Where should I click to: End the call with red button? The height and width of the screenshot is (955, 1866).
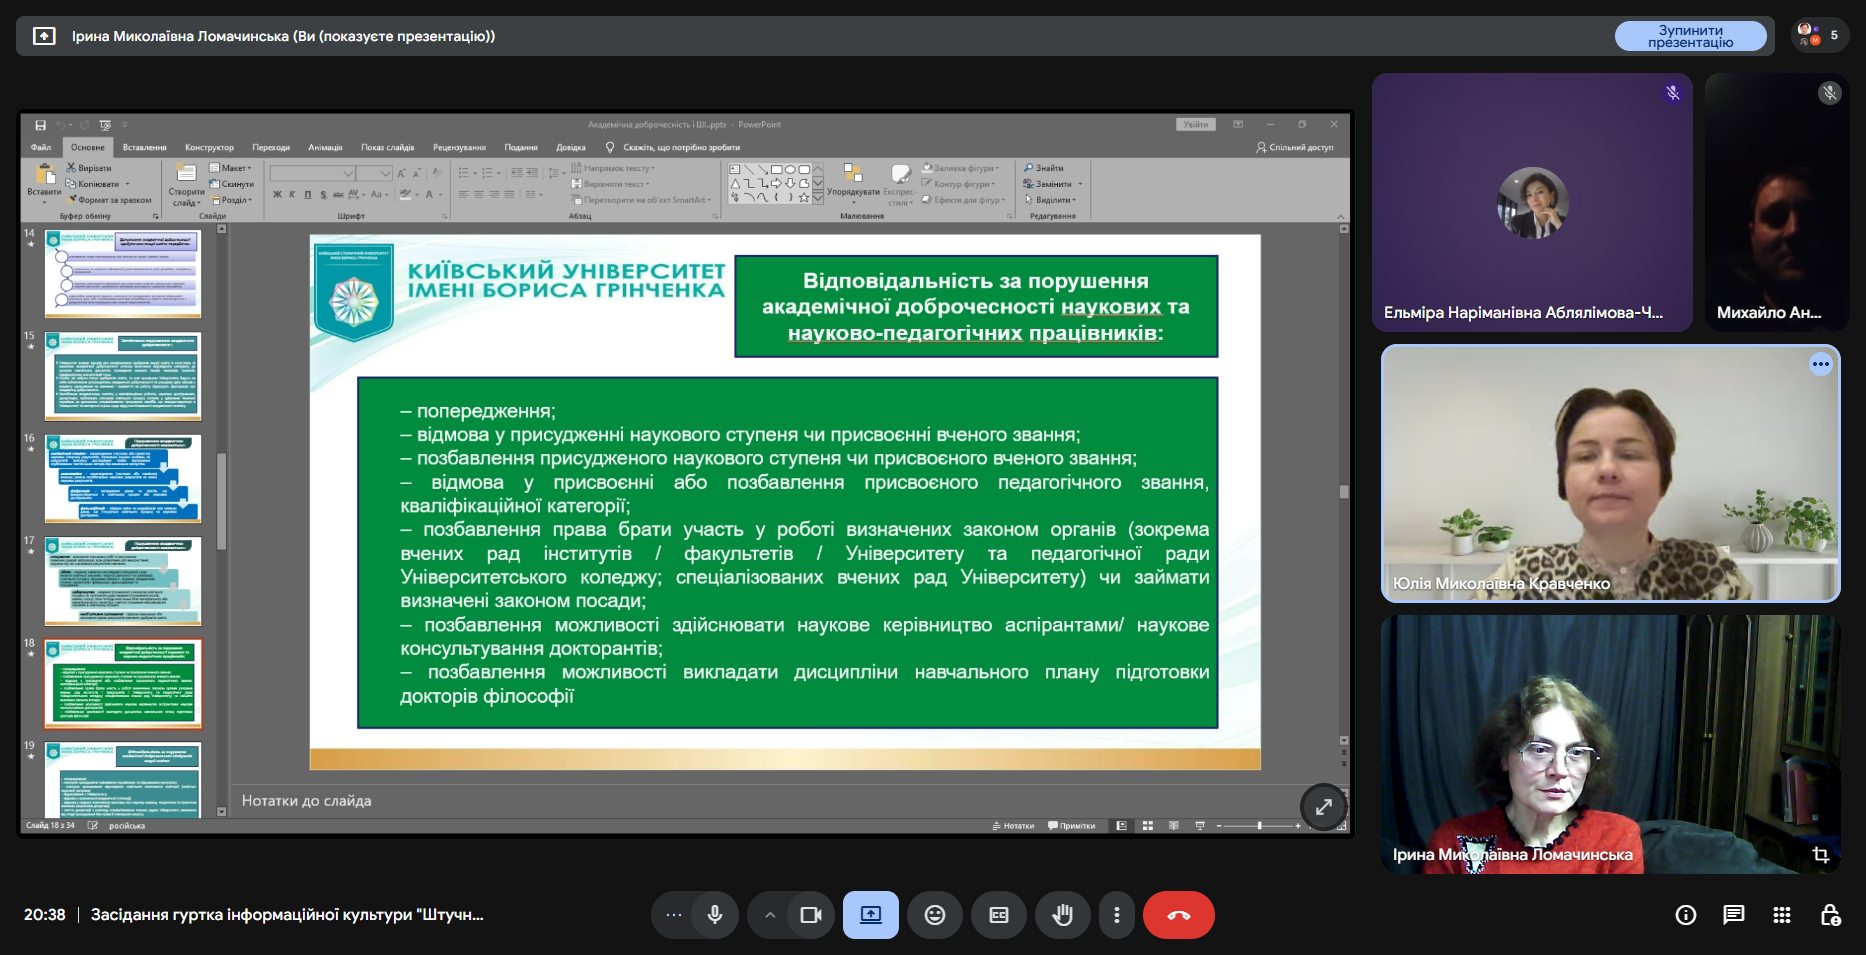tap(1178, 915)
